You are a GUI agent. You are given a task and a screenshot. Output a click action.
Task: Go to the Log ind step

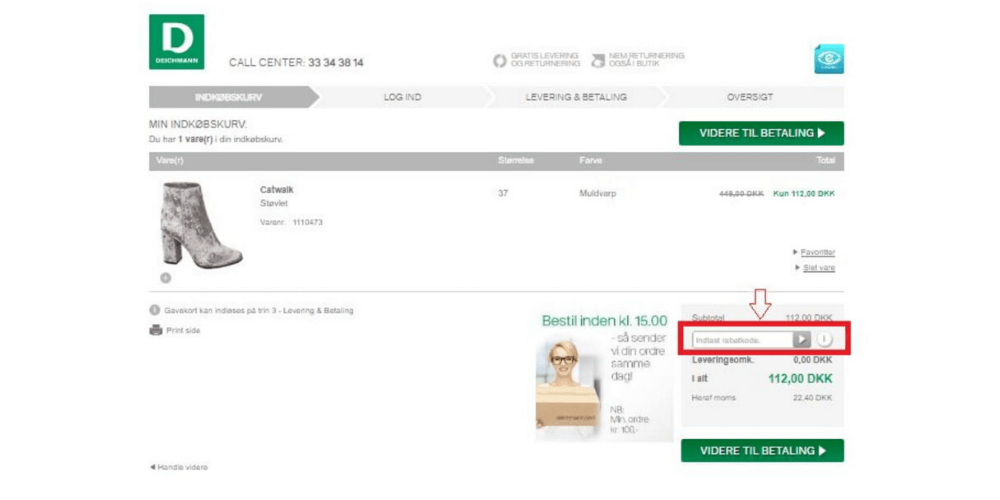click(x=401, y=97)
